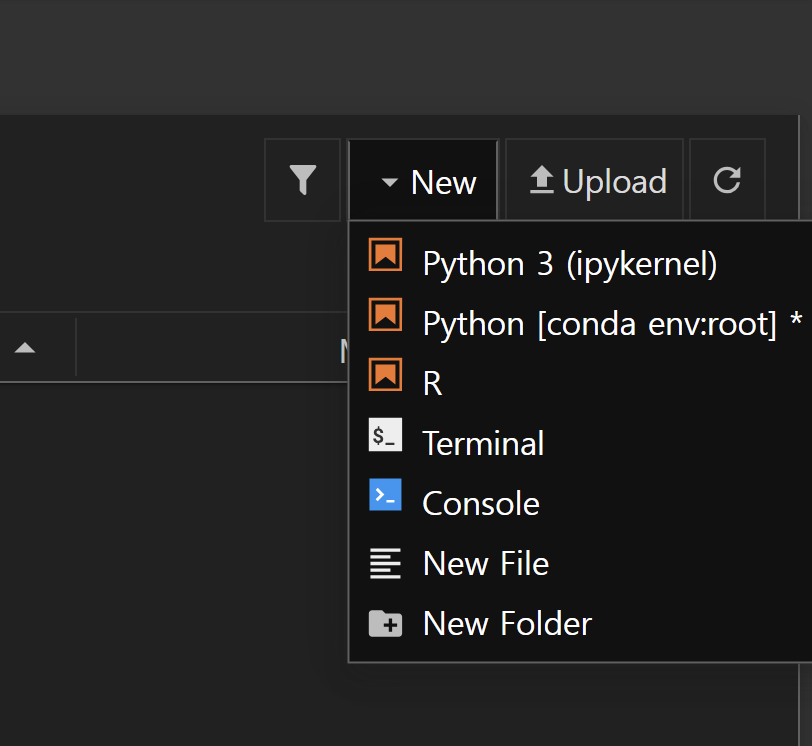
Task: Create a Python 3 (ipykernel) notebook
Action: (581, 264)
